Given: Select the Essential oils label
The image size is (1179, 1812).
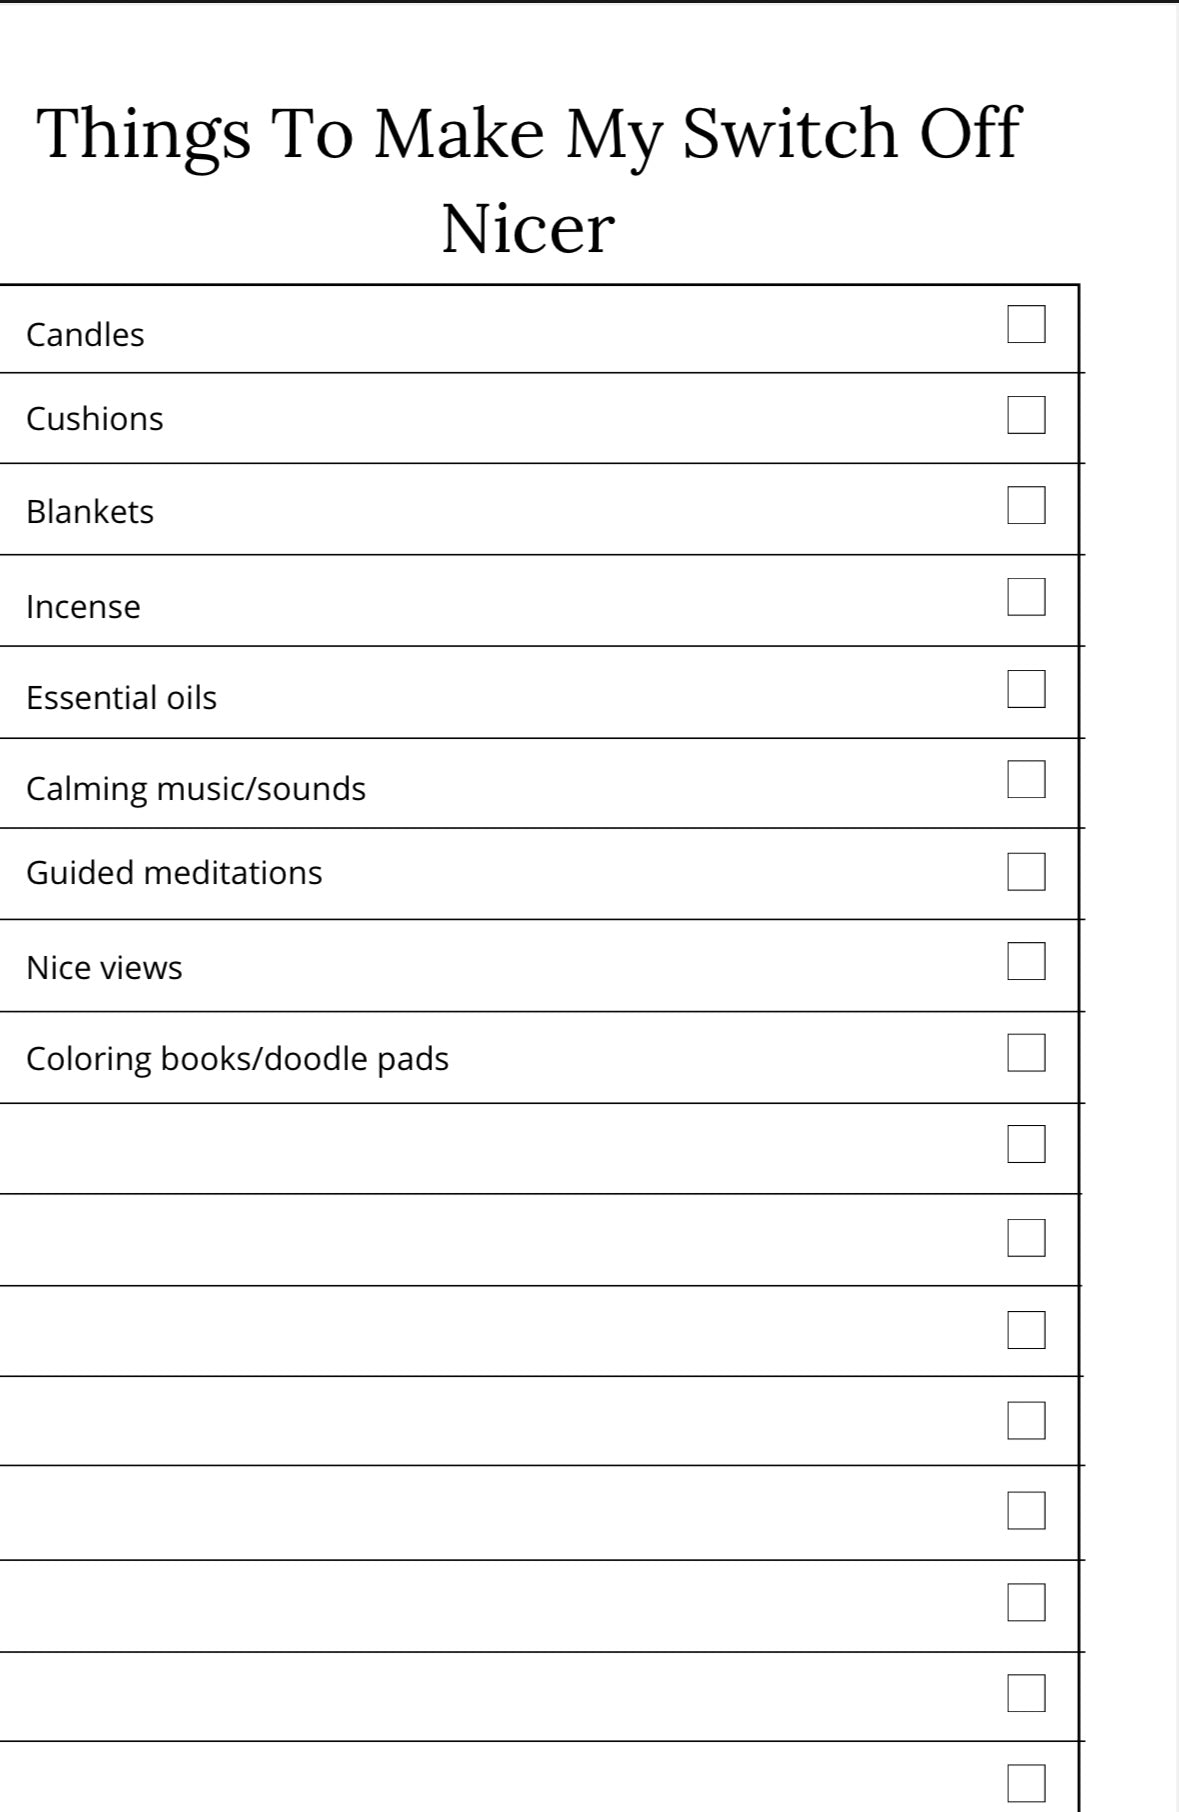Looking at the screenshot, I should [x=121, y=697].
